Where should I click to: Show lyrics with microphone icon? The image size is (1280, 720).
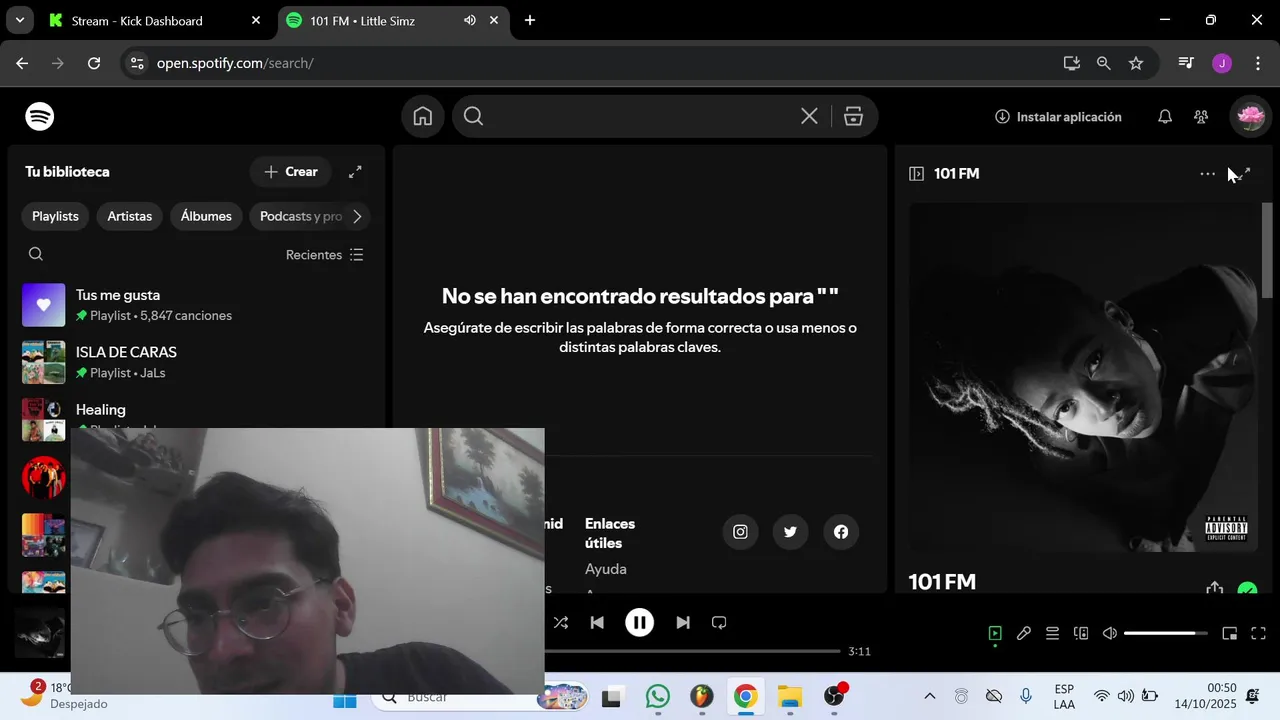coord(1024,633)
